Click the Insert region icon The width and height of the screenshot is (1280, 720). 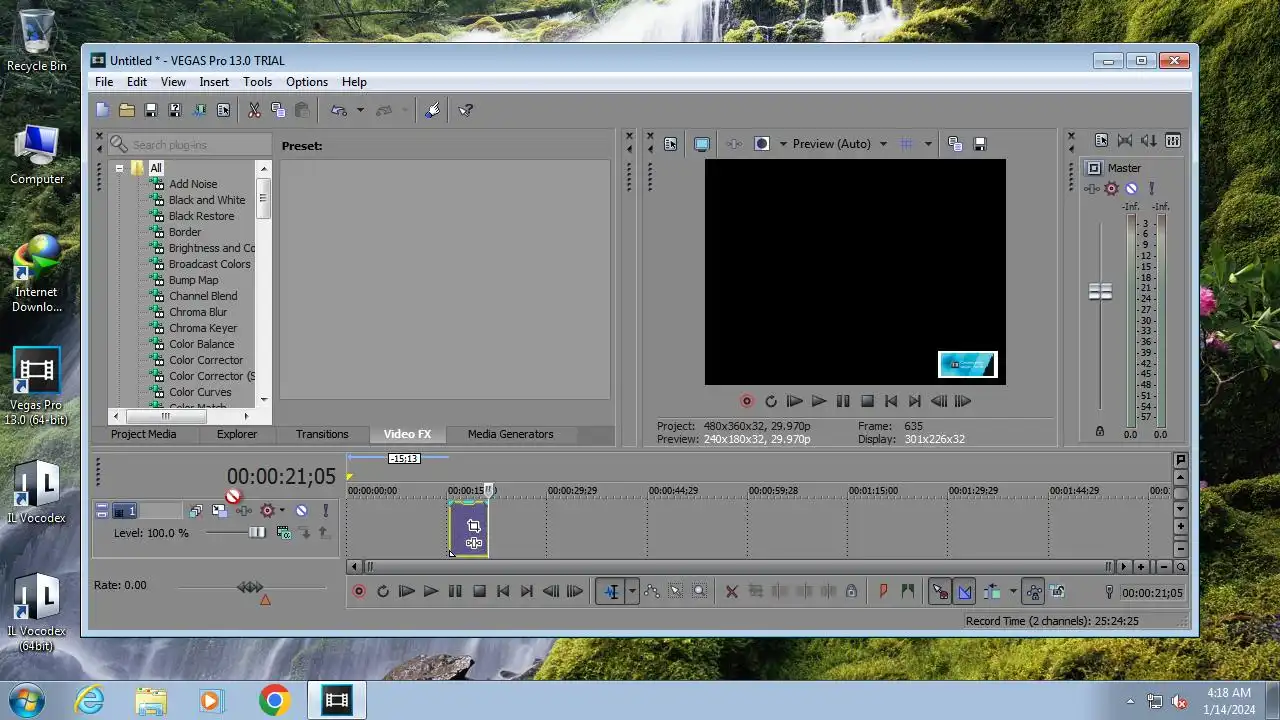coord(907,592)
